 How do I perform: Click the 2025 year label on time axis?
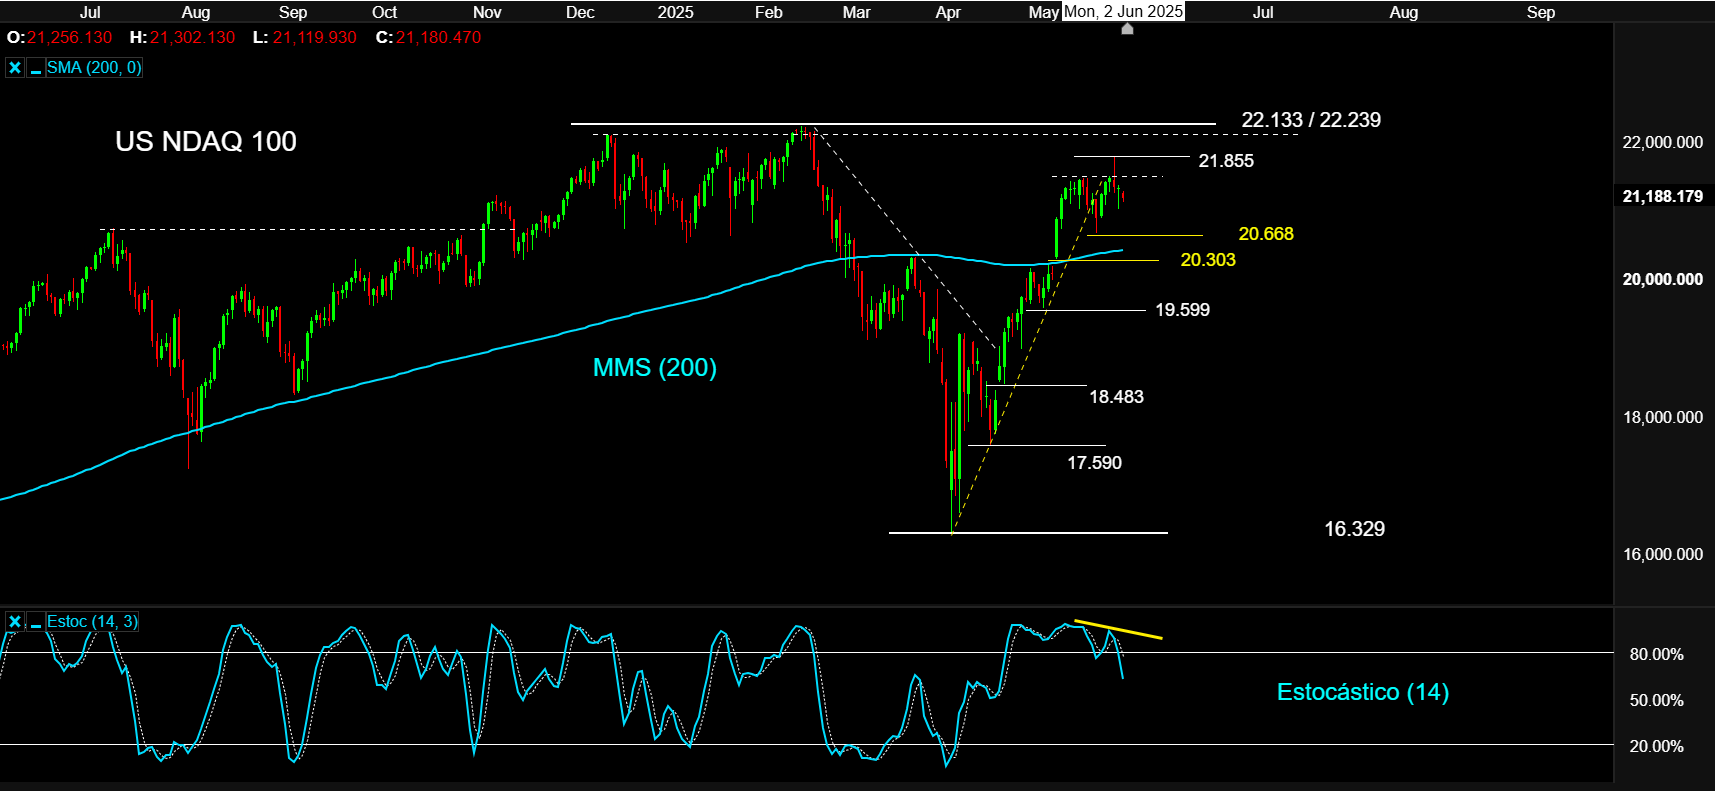(675, 12)
